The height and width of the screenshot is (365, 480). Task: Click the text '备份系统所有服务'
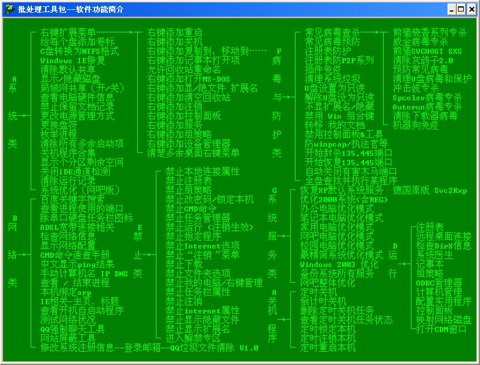tap(337, 274)
